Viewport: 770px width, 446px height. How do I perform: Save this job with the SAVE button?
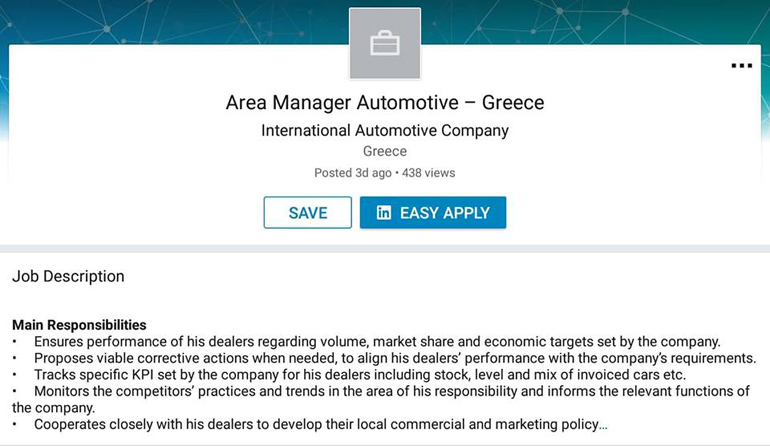tap(308, 213)
